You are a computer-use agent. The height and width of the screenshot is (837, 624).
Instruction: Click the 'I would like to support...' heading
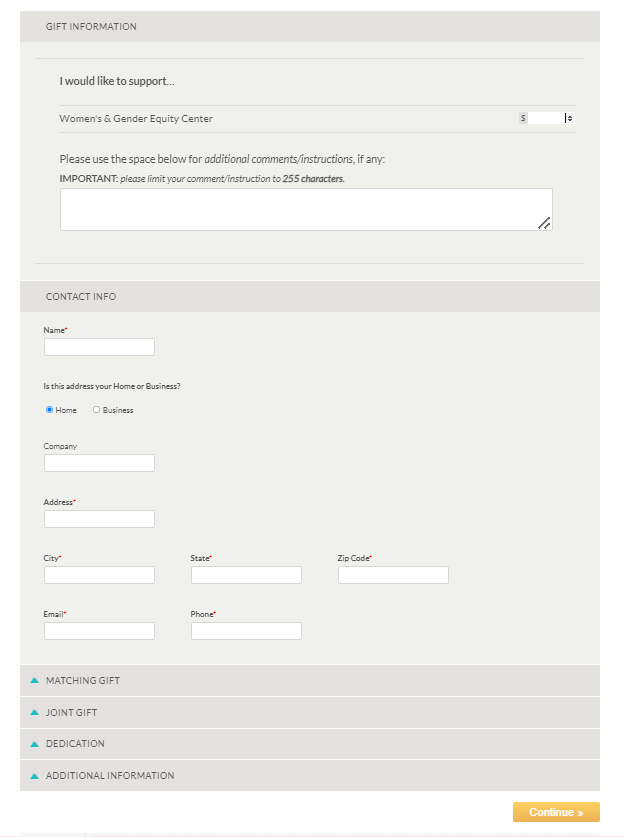click(x=117, y=81)
